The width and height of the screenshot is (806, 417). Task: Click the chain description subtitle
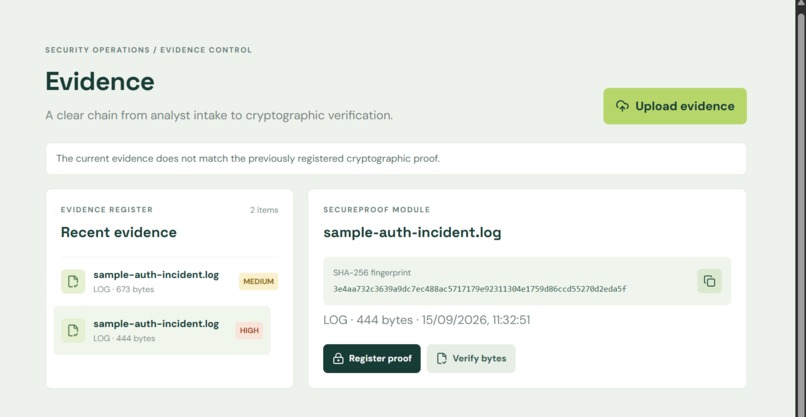click(x=219, y=115)
